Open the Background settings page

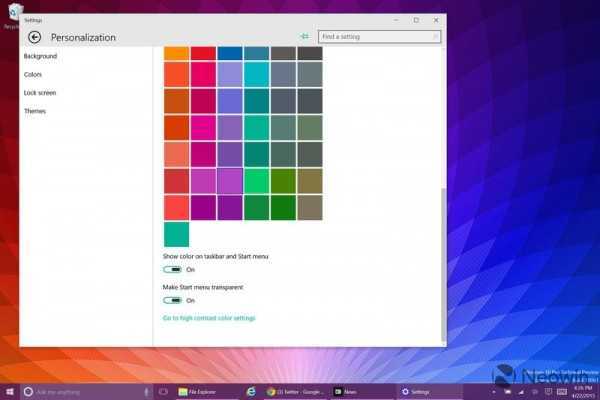point(40,56)
